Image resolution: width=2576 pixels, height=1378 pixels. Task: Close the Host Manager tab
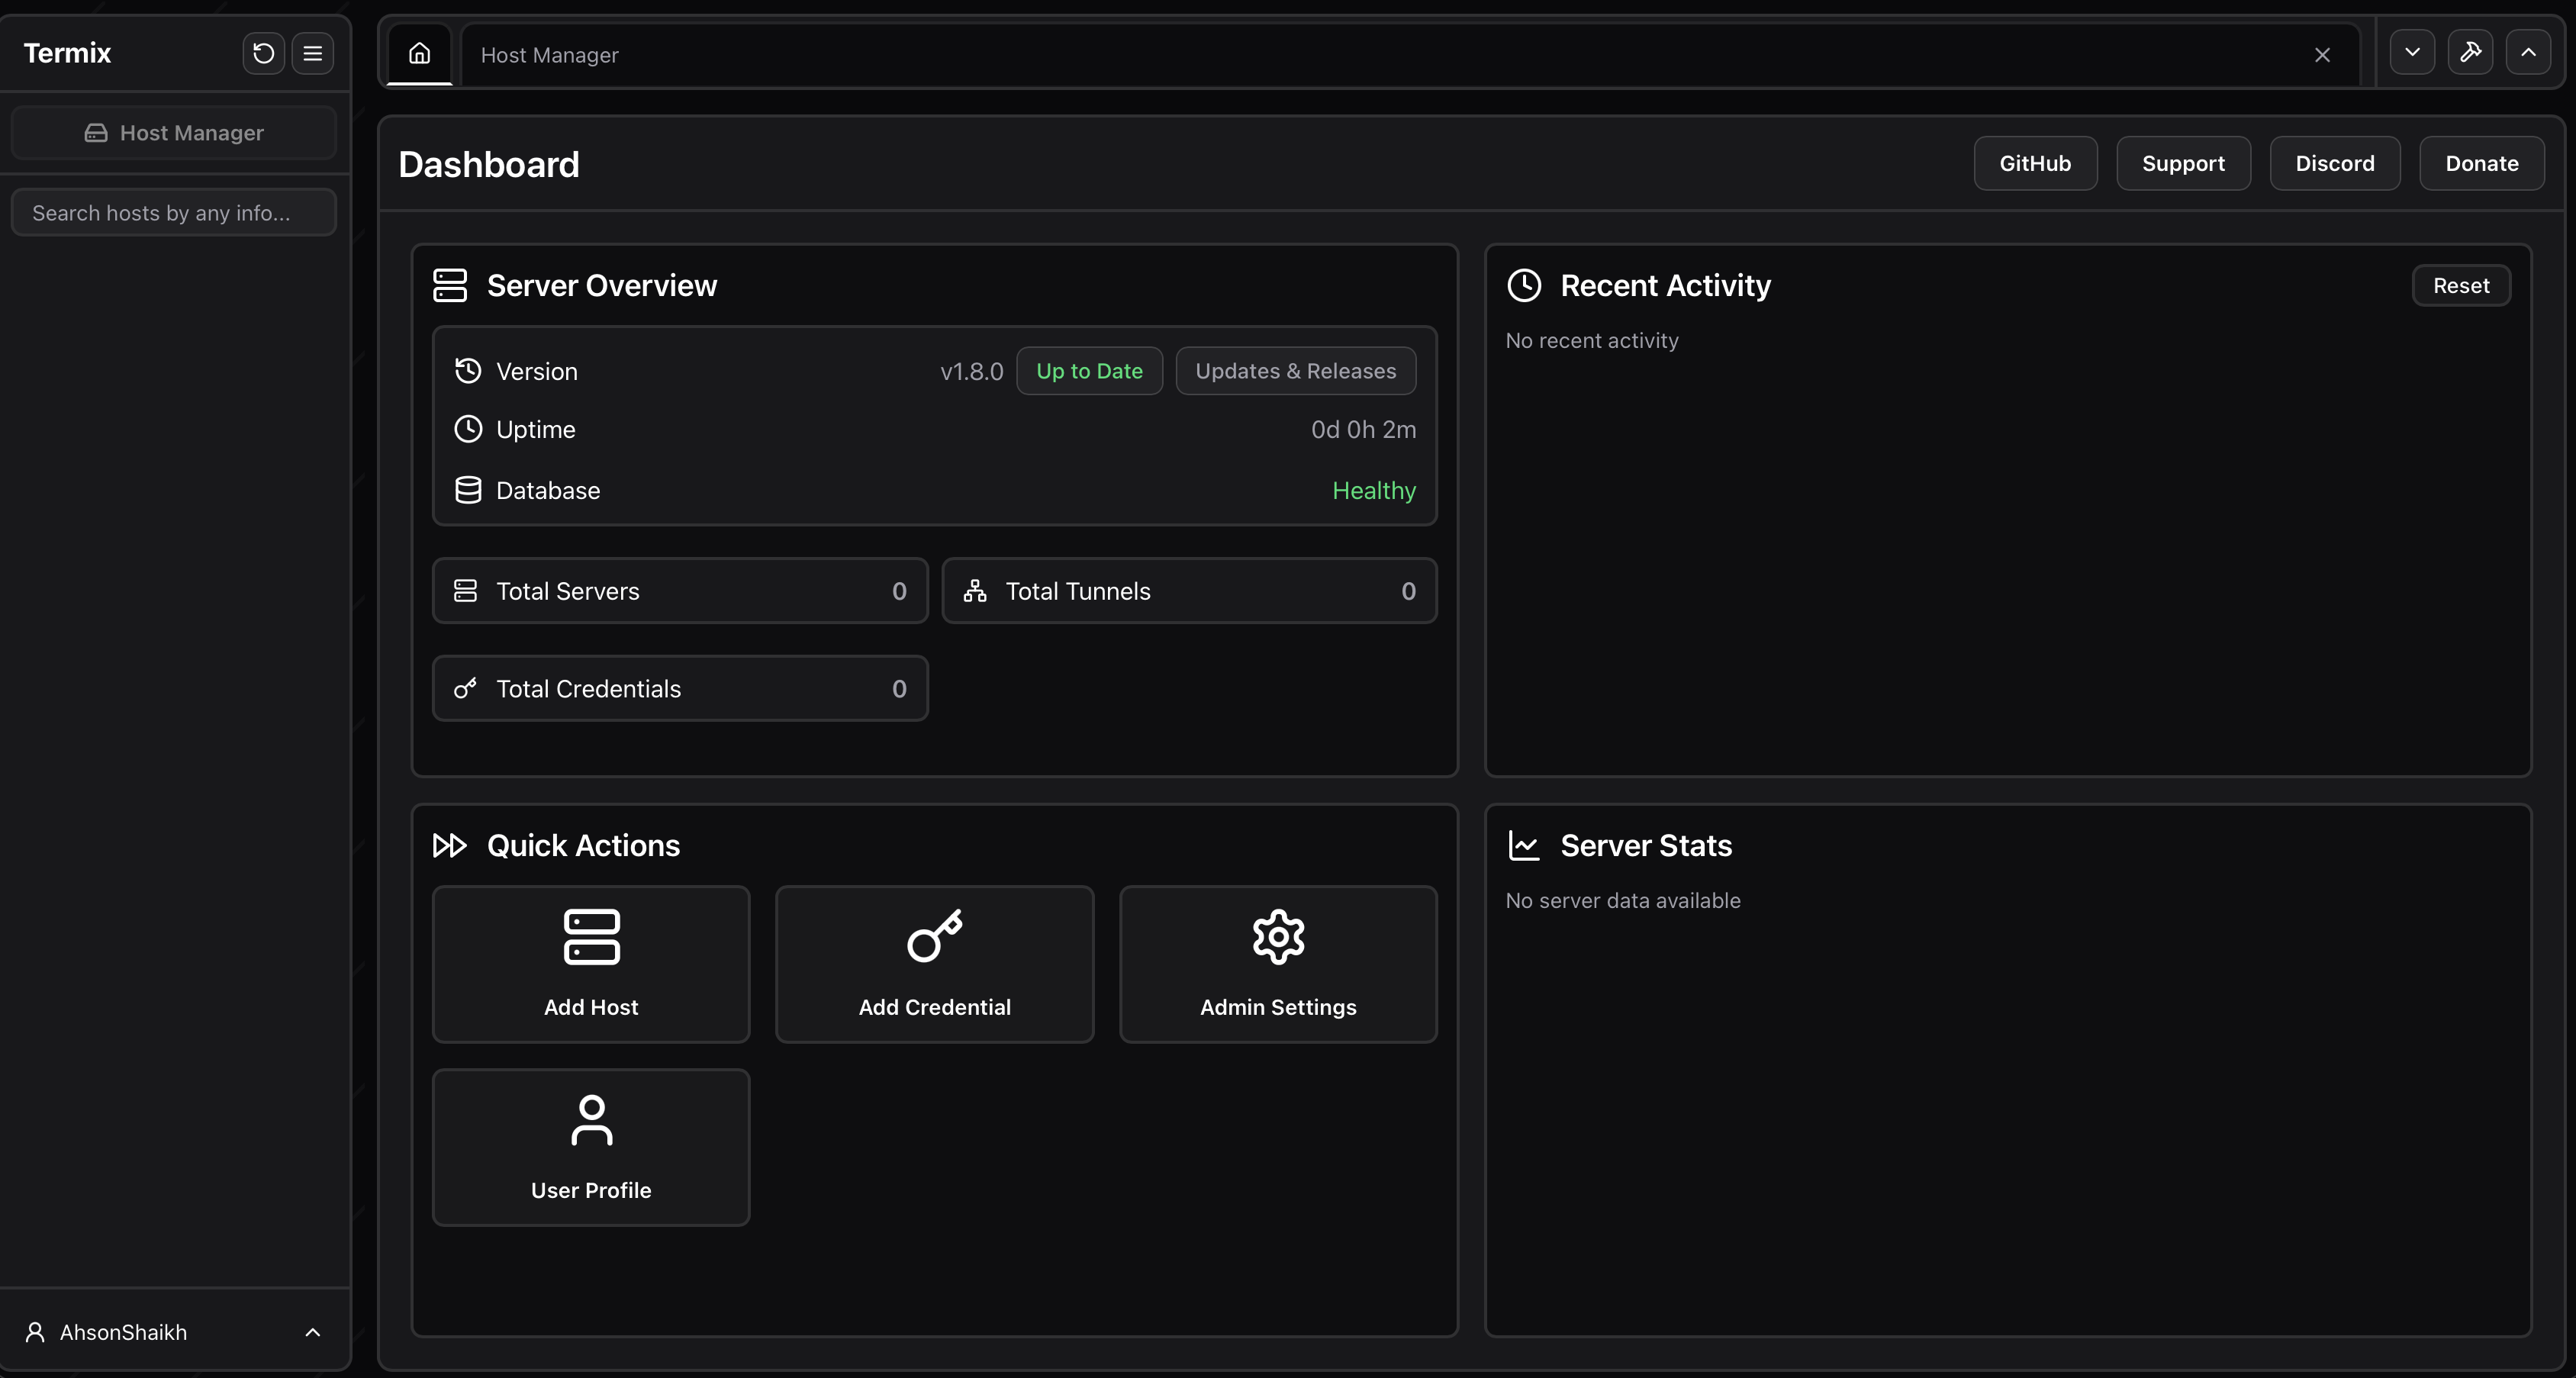point(2322,55)
